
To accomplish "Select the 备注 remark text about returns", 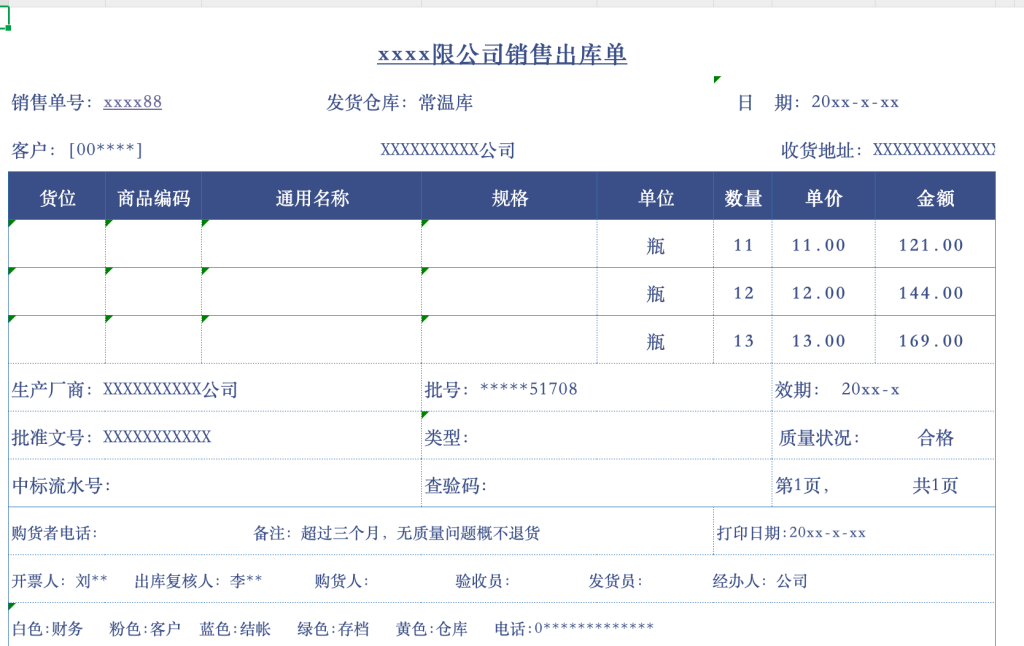I will click(x=397, y=533).
